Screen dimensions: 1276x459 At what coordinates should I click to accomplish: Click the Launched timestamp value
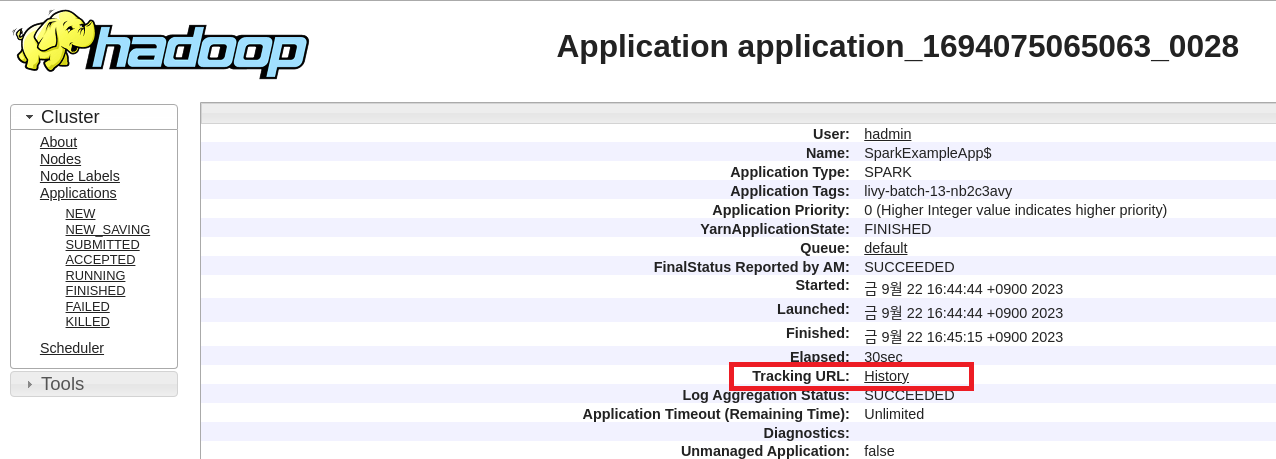[x=963, y=313]
